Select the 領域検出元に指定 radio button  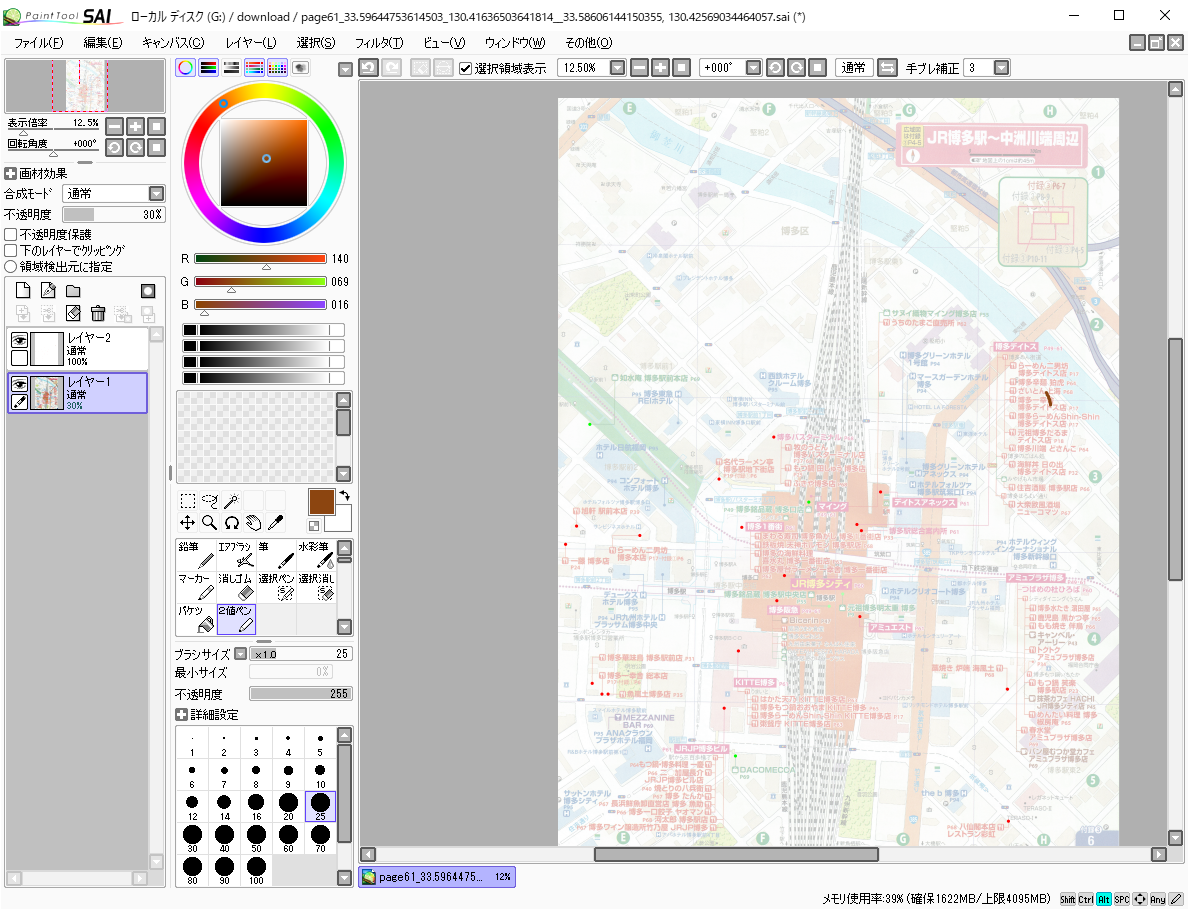tap(11, 267)
